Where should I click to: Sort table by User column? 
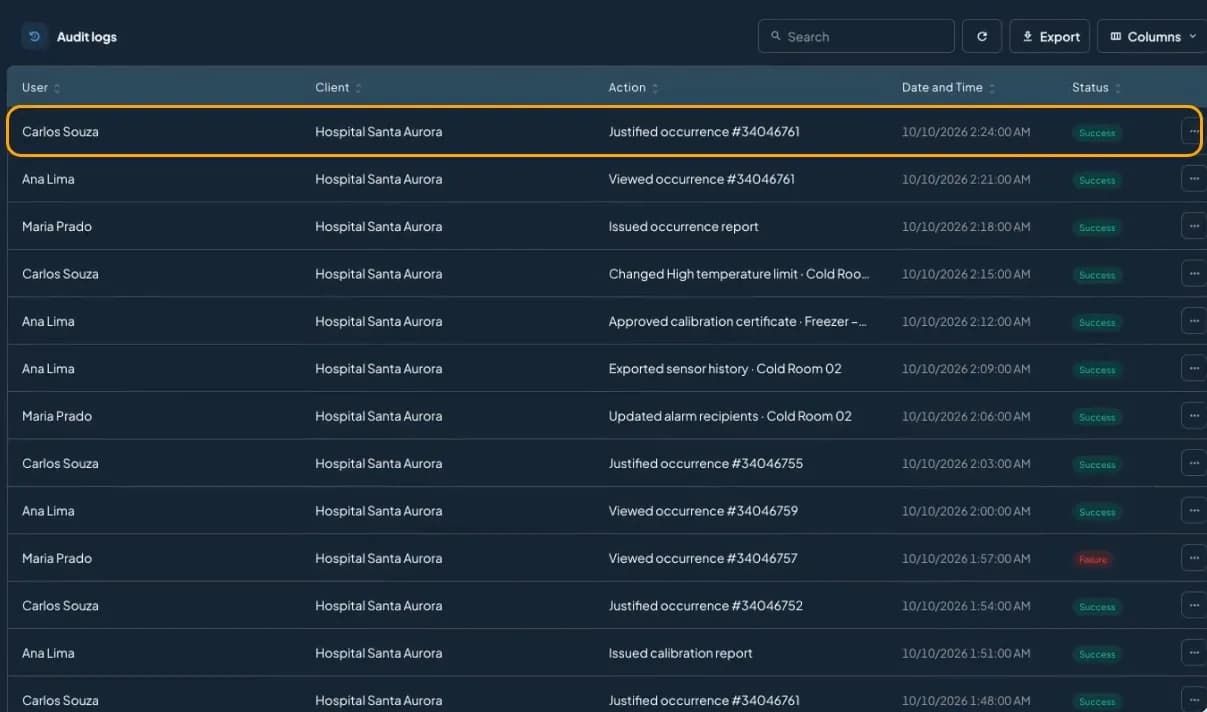click(x=41, y=88)
